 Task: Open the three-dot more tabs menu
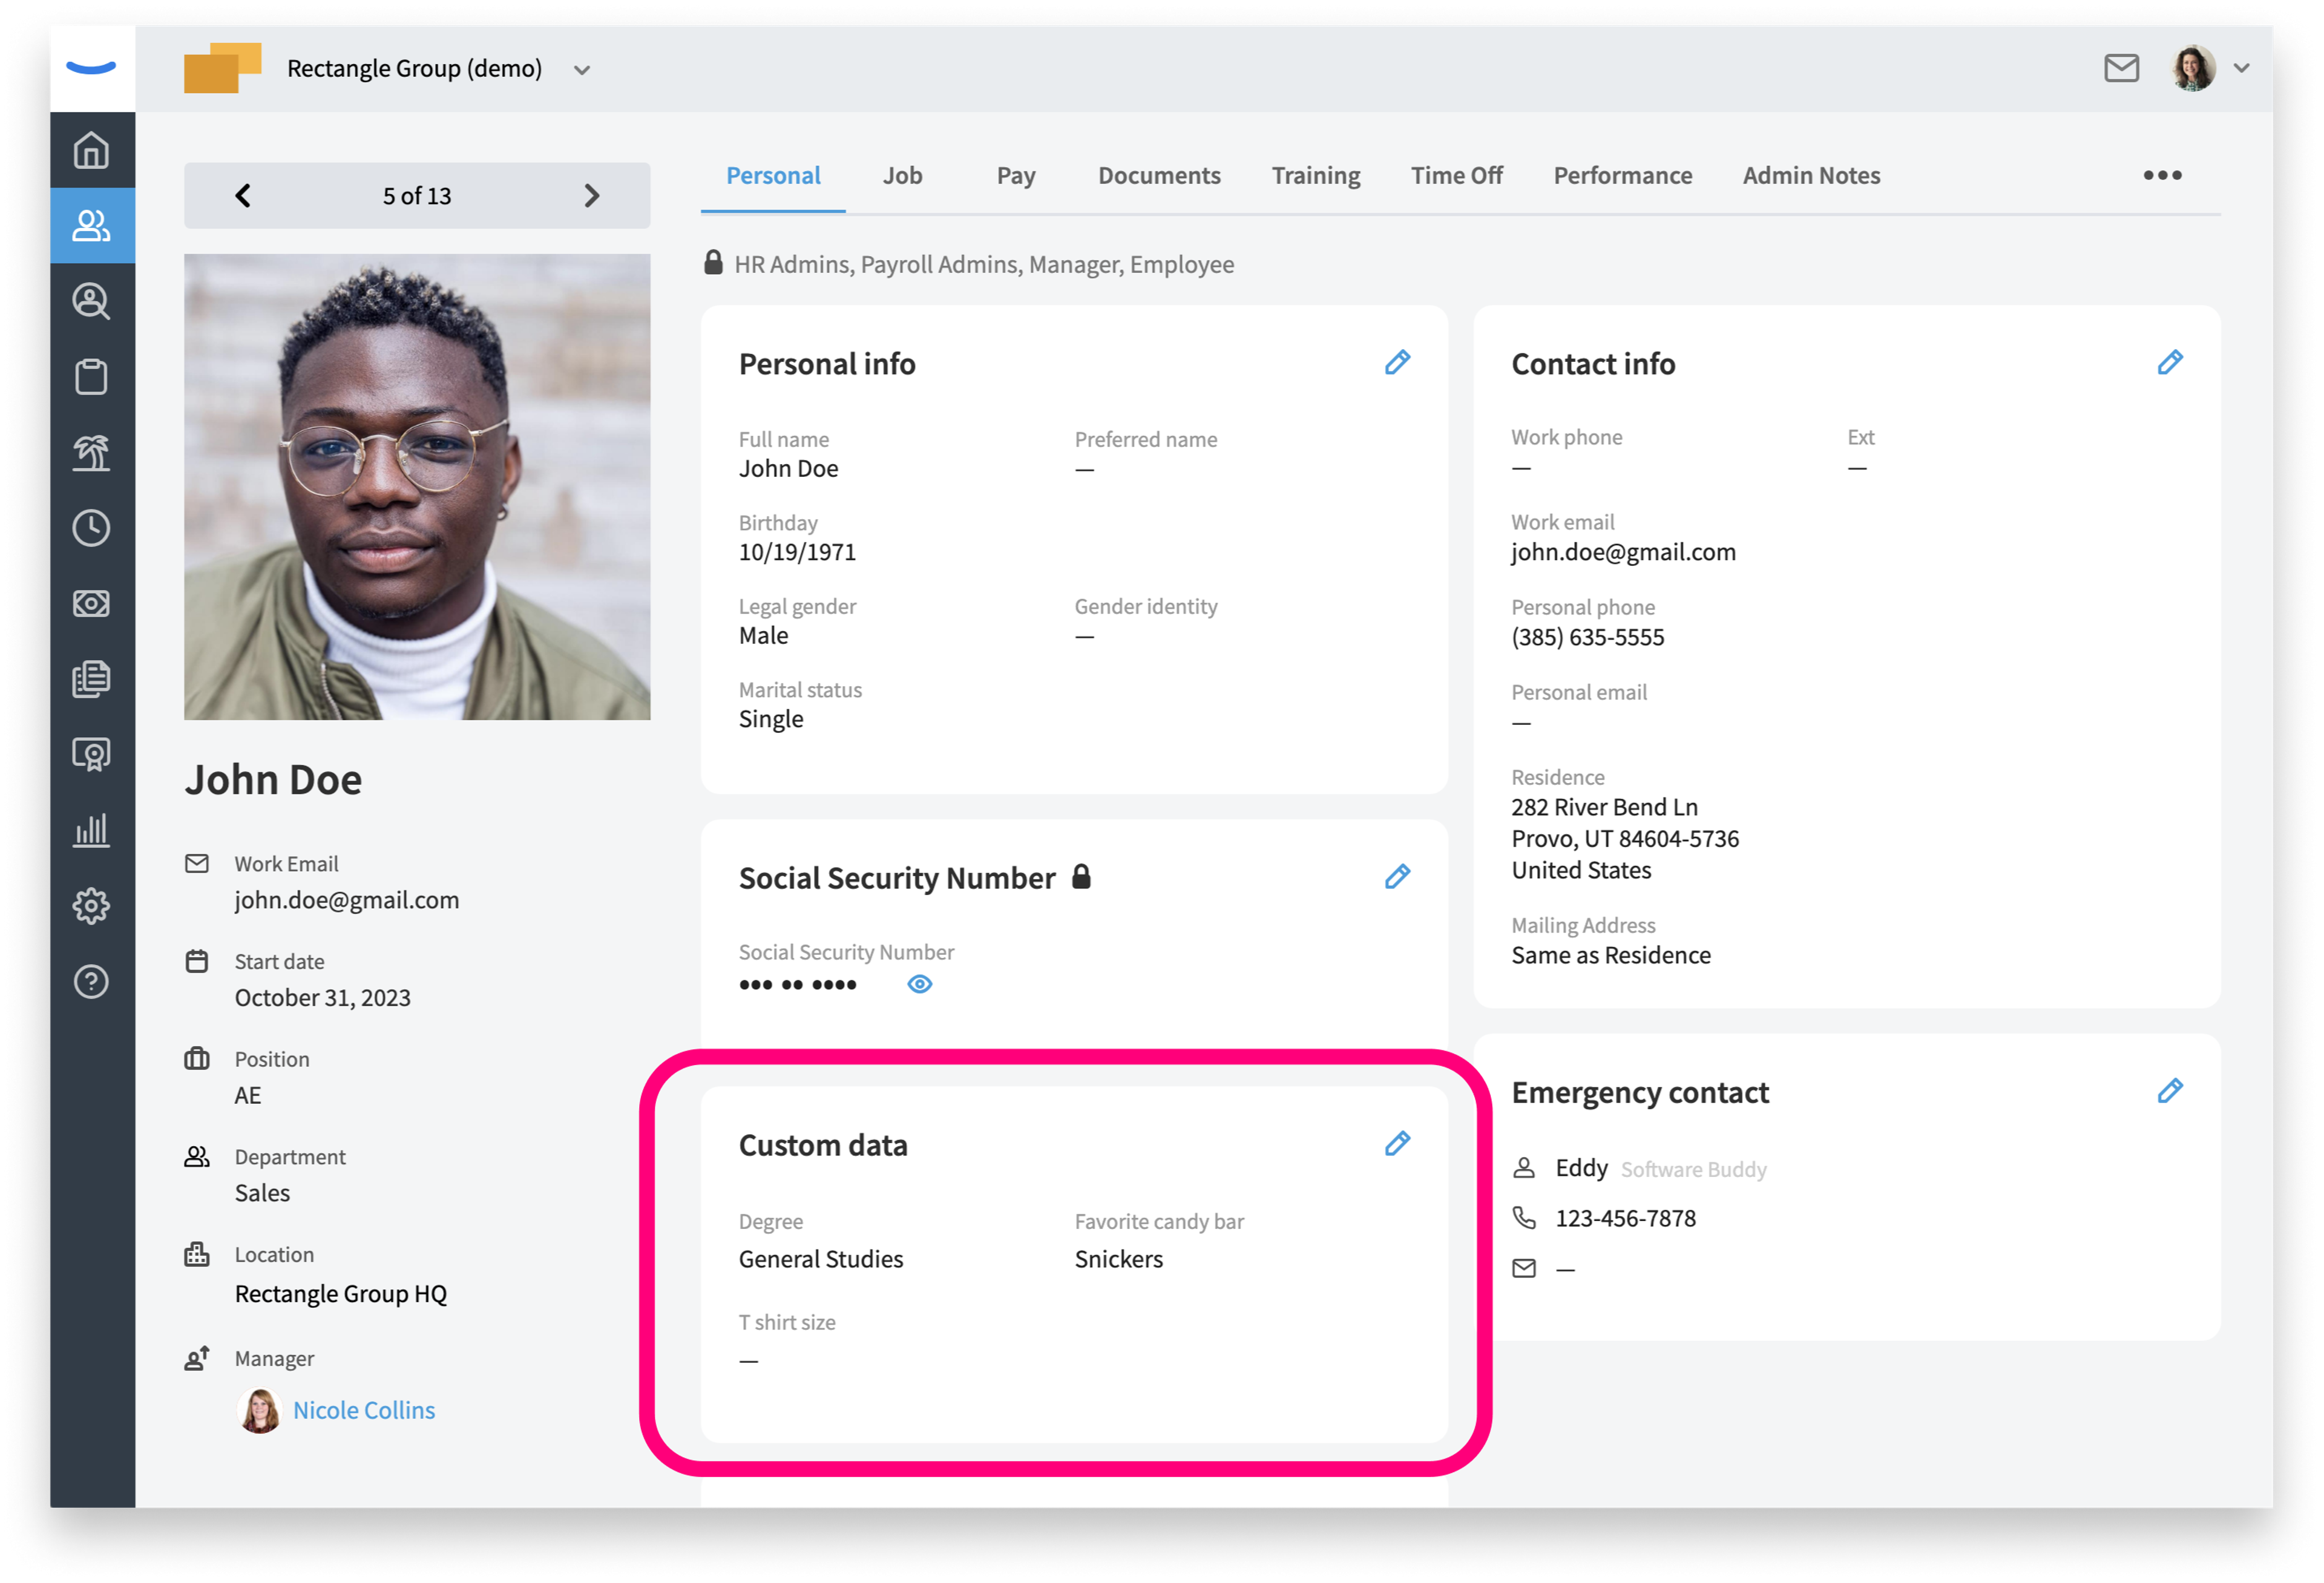pos(2161,175)
